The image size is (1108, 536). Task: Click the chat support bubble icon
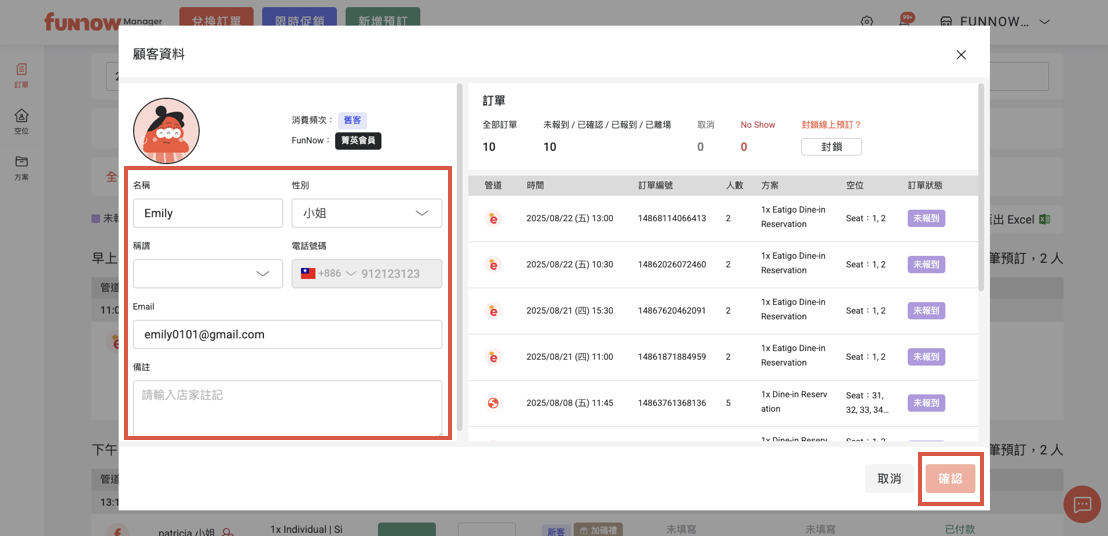pos(1081,505)
